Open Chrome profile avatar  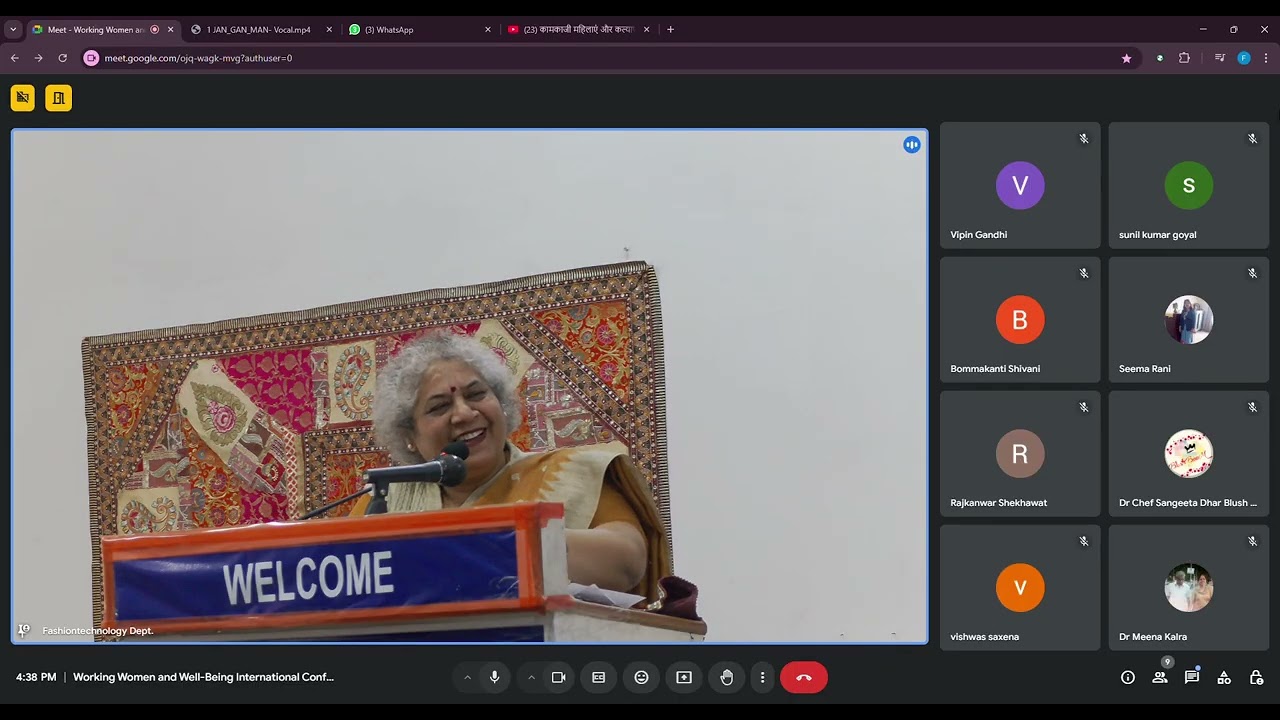point(1244,58)
